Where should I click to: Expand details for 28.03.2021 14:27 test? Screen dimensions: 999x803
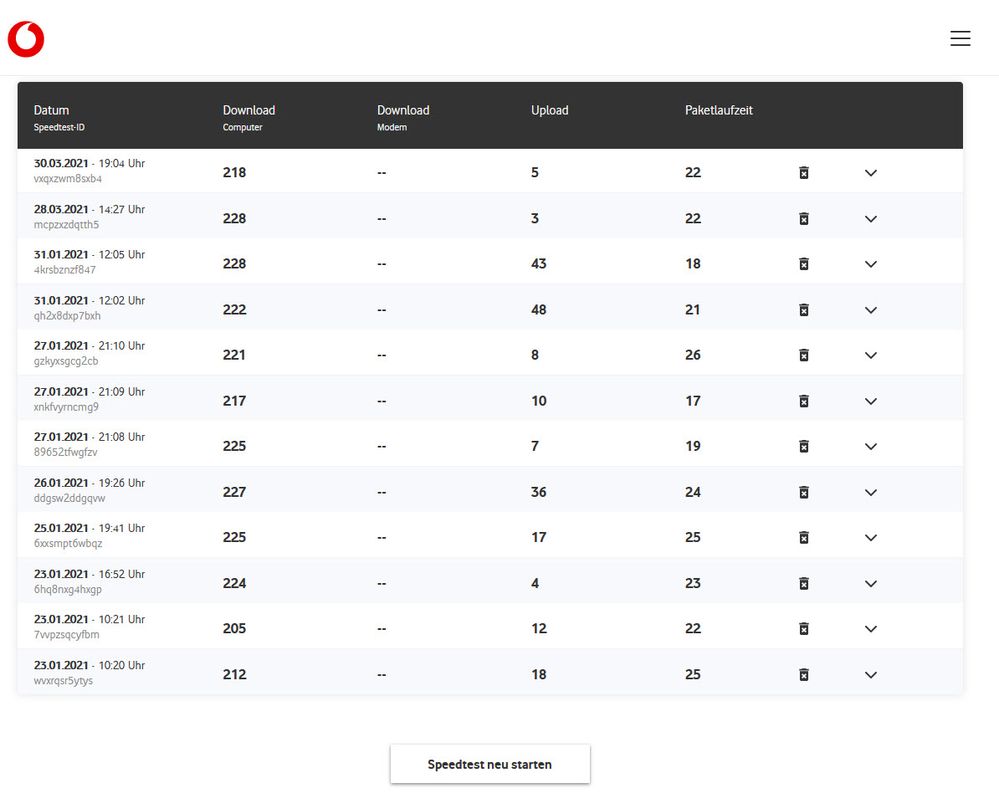(871, 219)
